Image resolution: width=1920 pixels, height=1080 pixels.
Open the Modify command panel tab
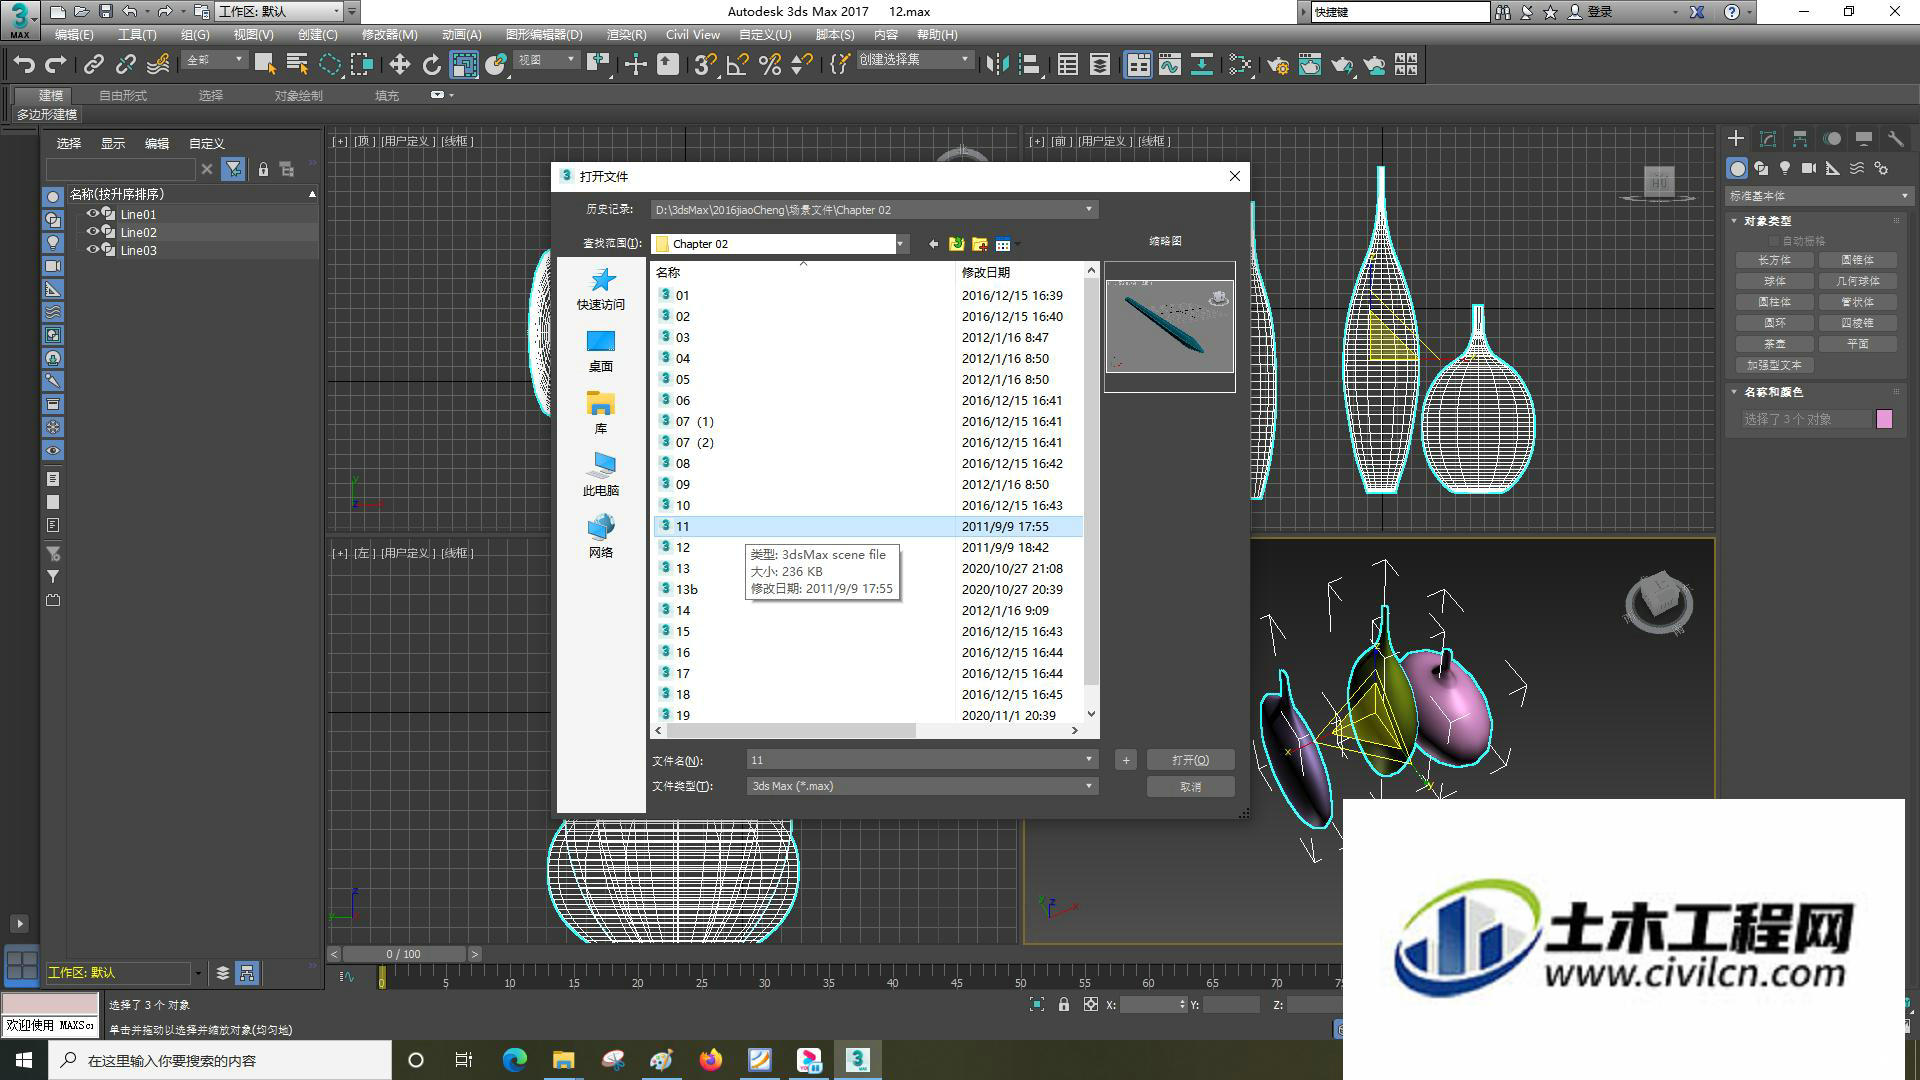(x=1768, y=139)
